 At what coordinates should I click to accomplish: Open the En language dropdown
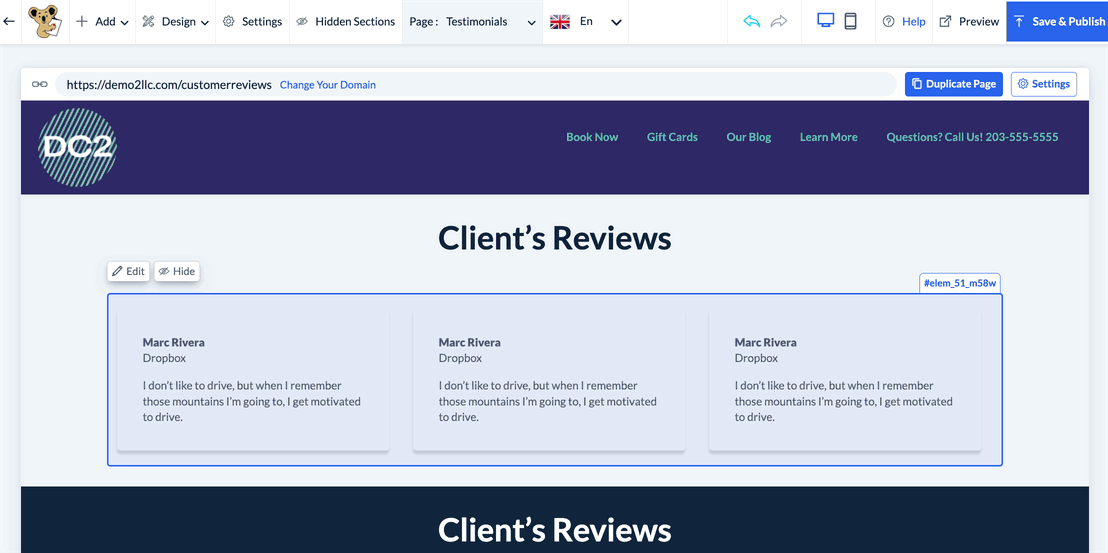tap(586, 21)
